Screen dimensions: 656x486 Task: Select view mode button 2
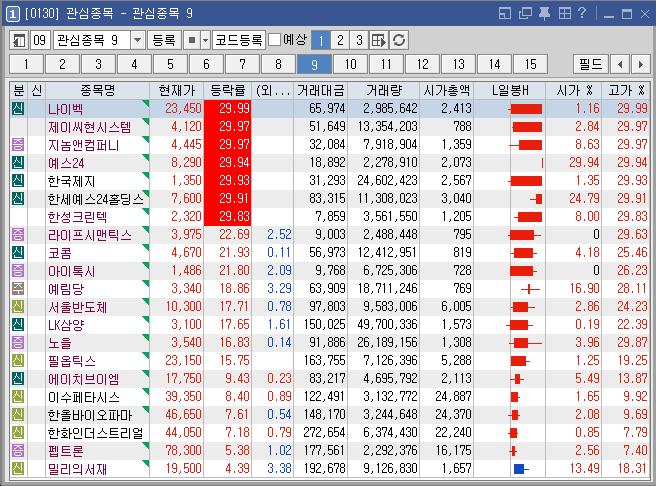(340, 40)
